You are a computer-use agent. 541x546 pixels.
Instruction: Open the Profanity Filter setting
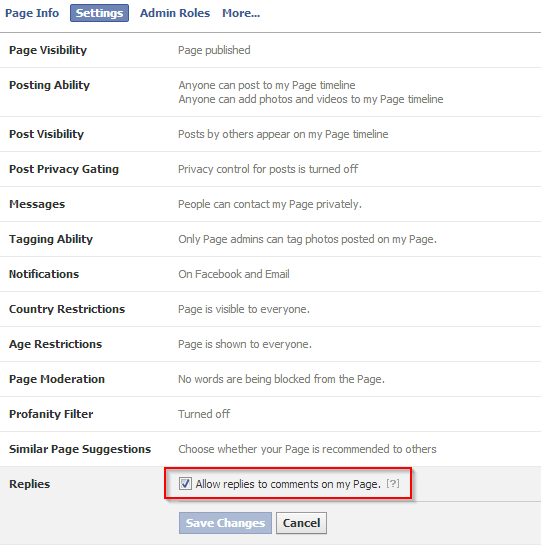pos(270,414)
